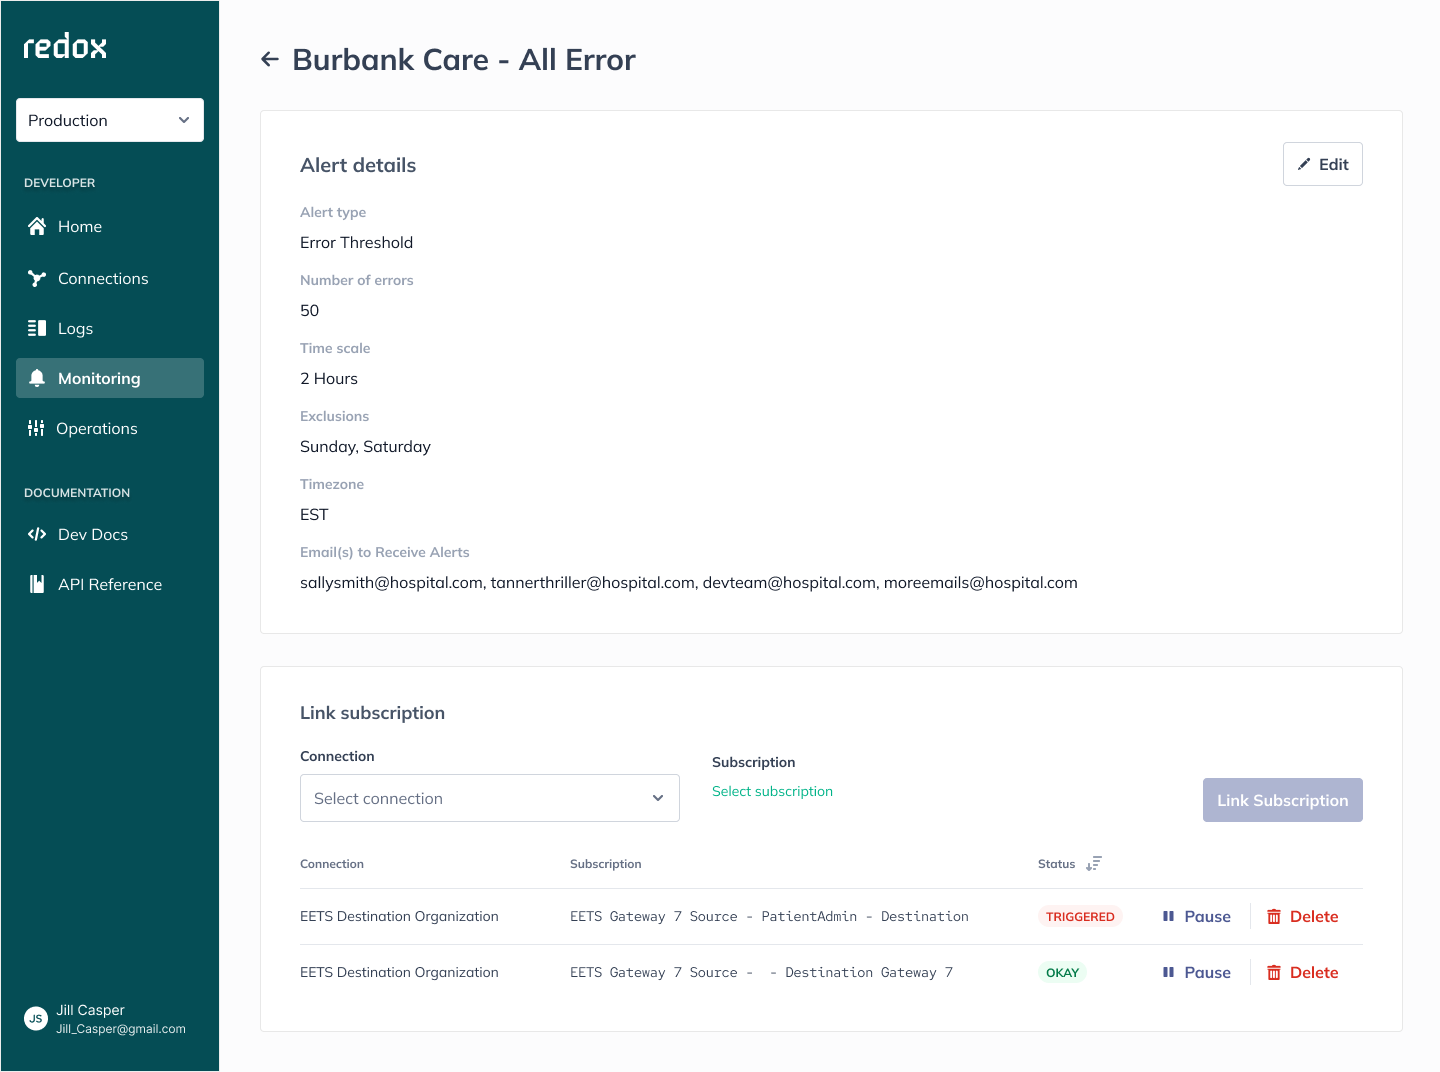Sort table by Status column icon
This screenshot has width=1440, height=1072.
coord(1094,863)
